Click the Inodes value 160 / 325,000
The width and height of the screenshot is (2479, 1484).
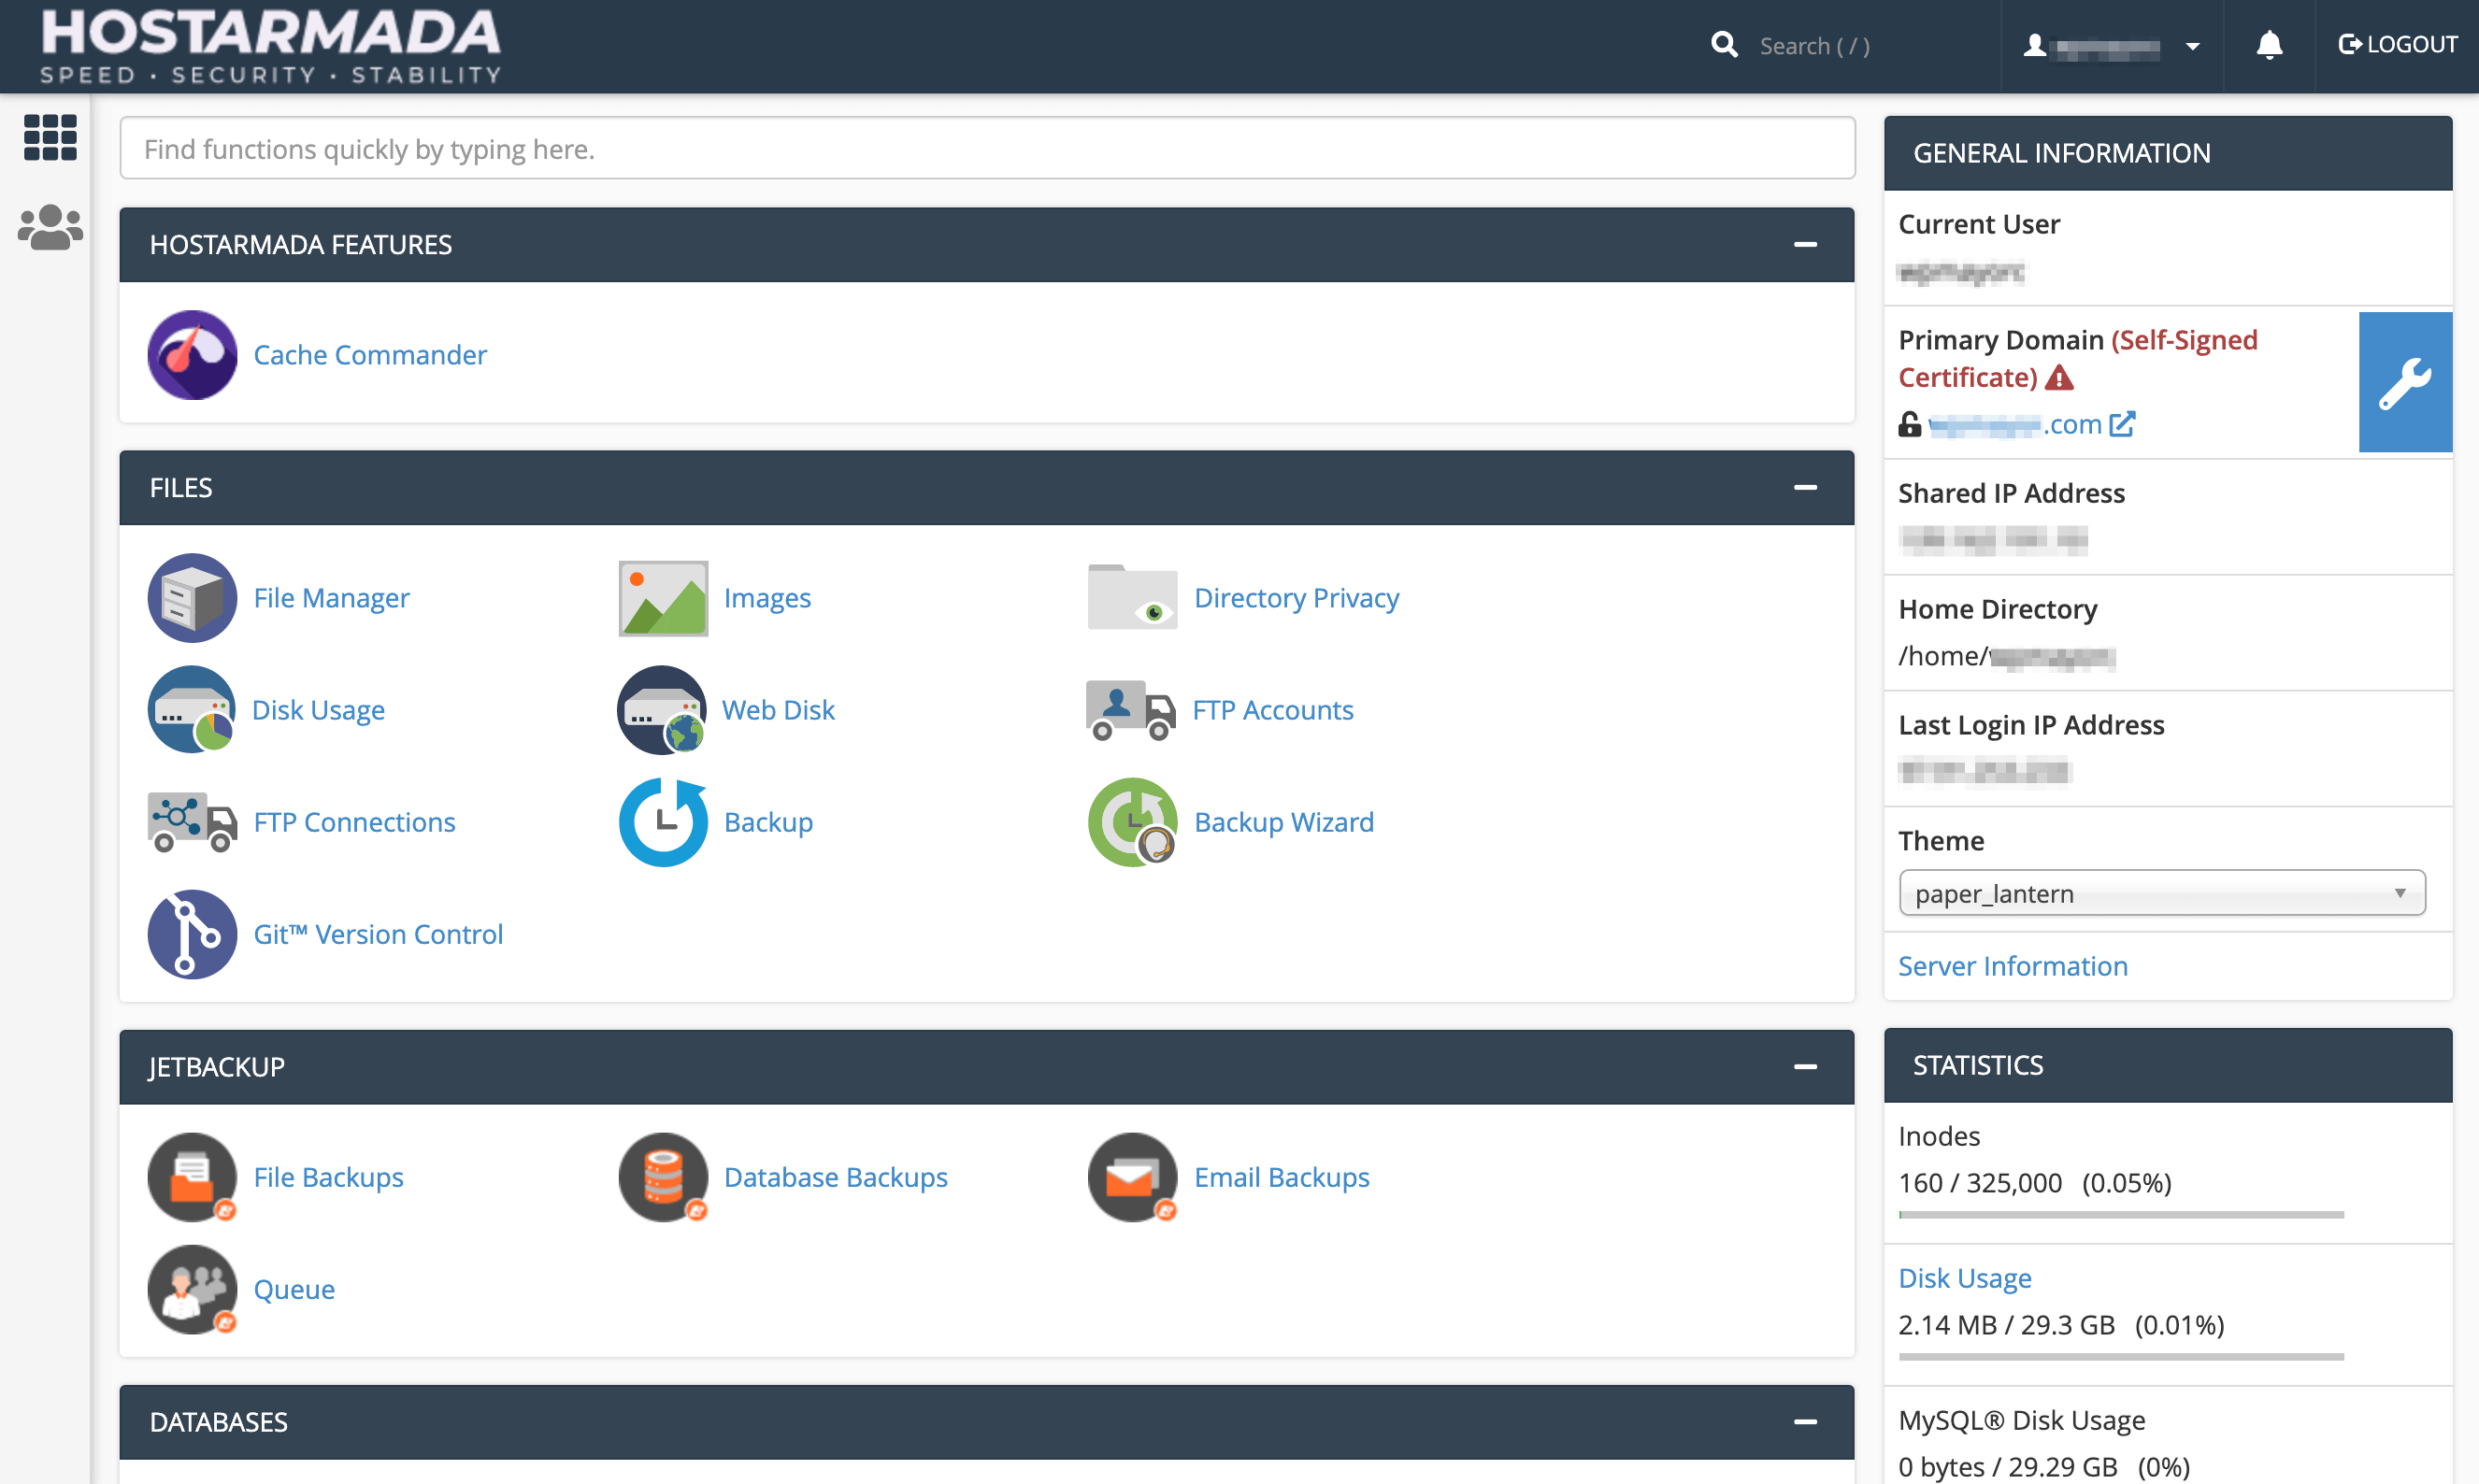point(1980,1183)
